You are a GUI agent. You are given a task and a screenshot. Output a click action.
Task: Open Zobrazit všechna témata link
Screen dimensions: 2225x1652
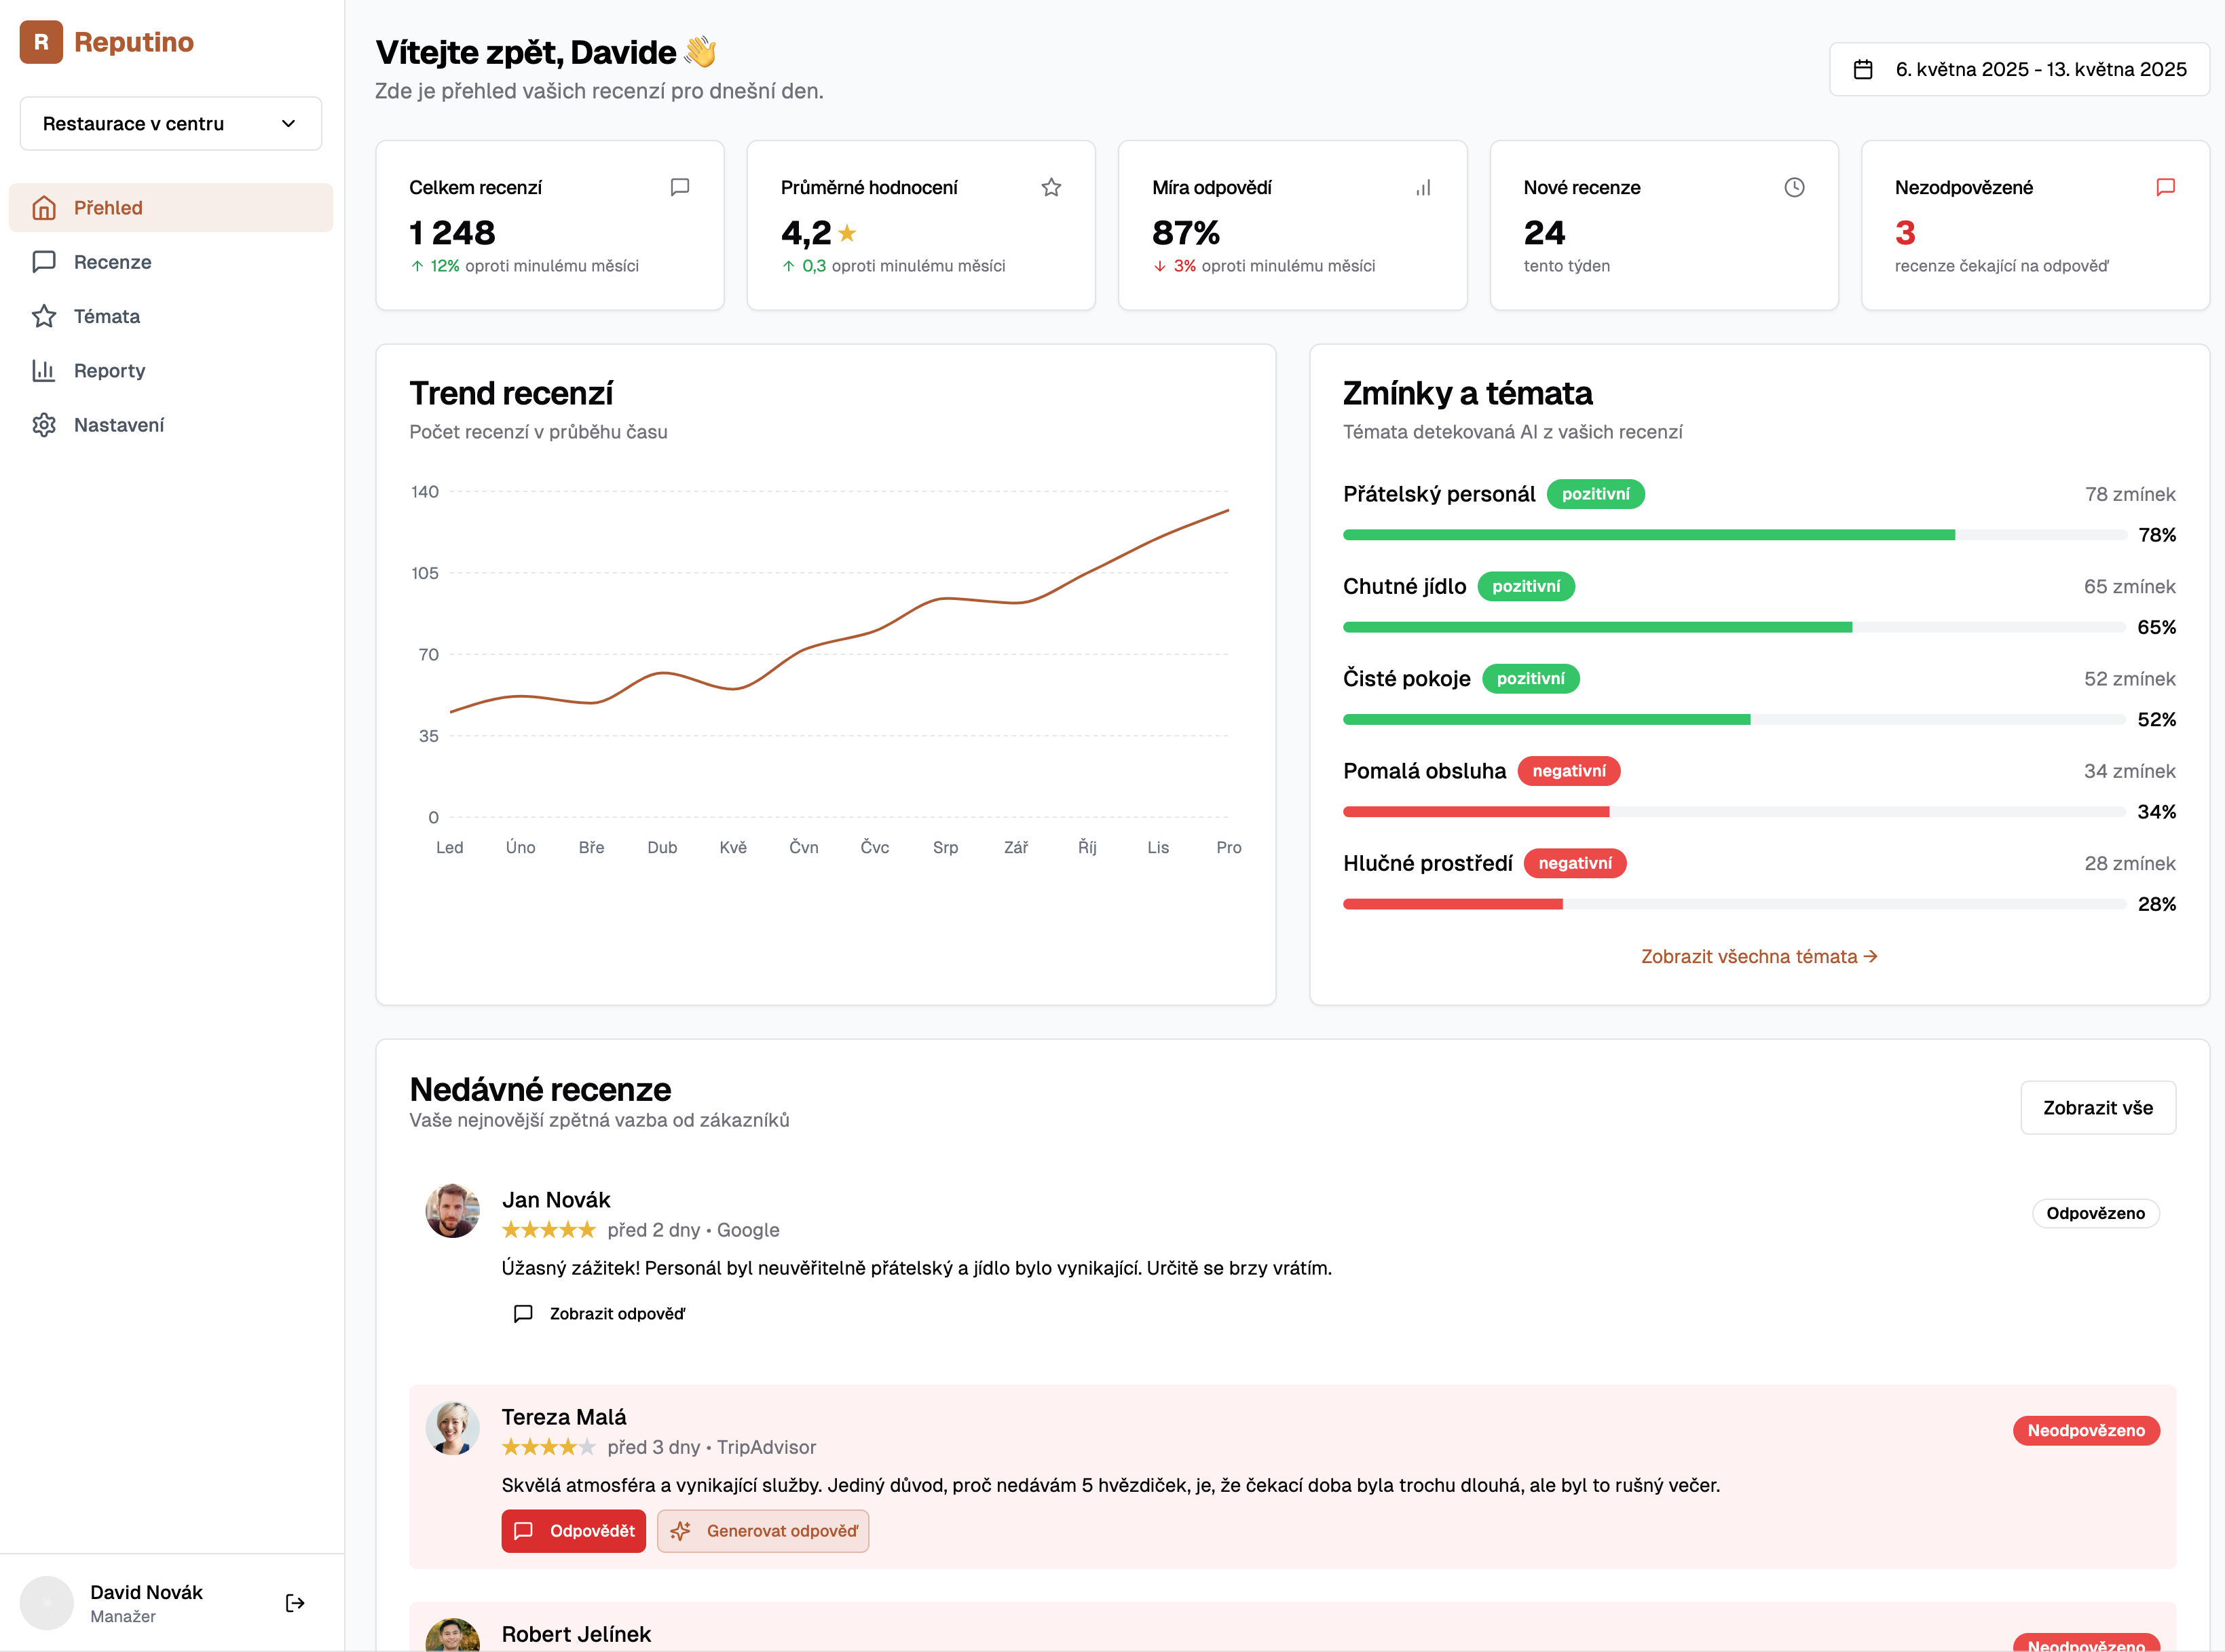point(1757,956)
